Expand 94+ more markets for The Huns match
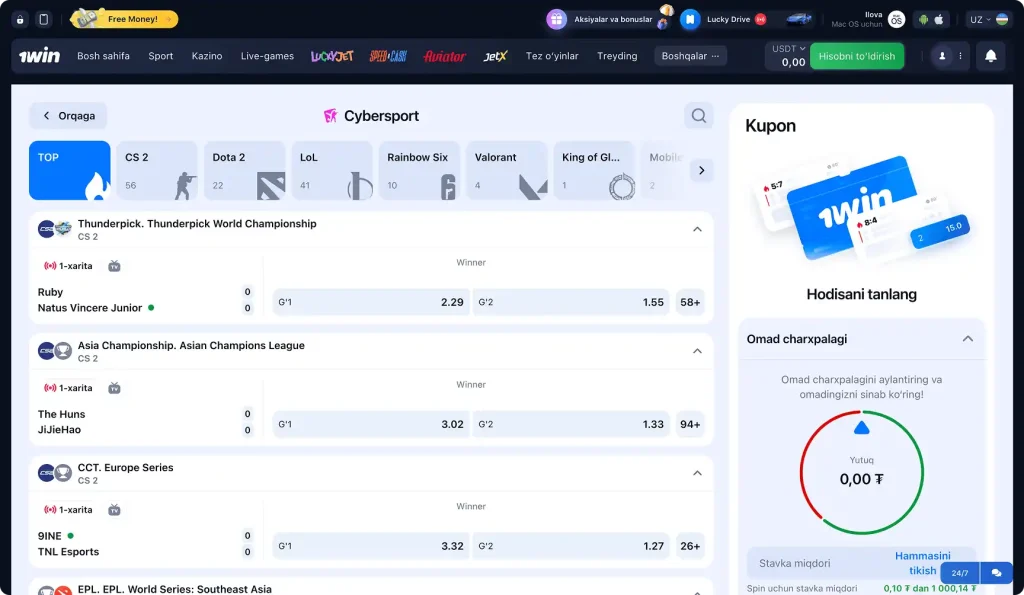Screen dimensions: 1024x595 coord(690,425)
